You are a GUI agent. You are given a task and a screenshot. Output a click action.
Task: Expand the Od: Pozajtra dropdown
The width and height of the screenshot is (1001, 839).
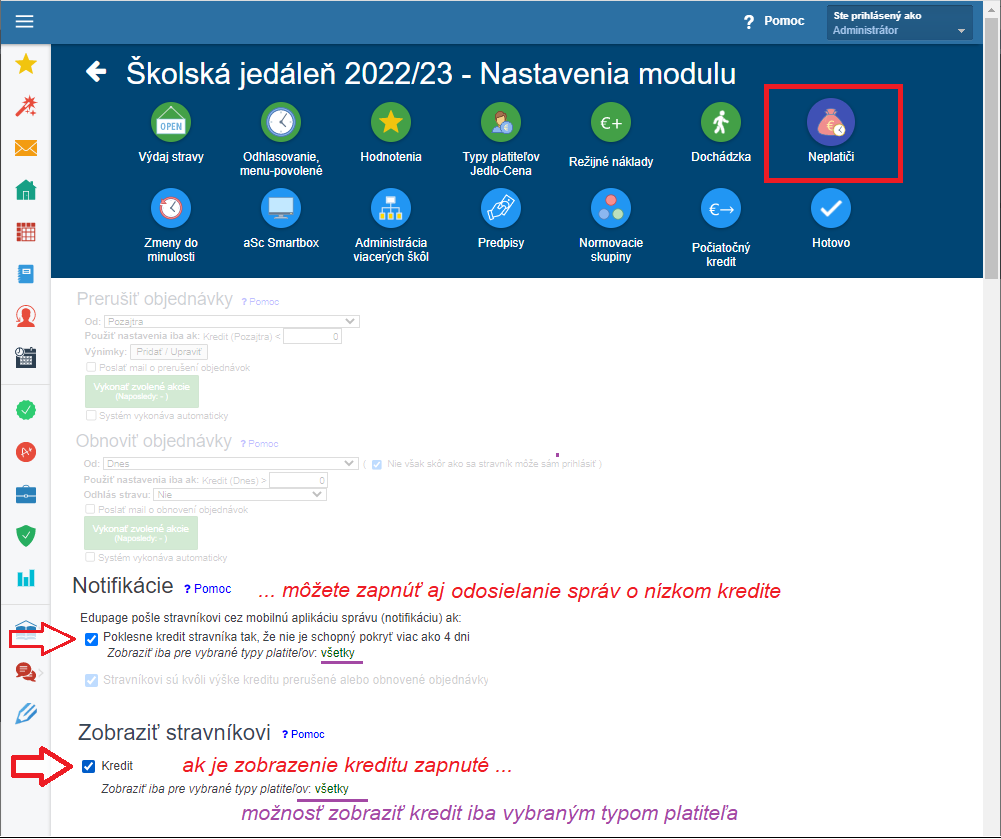pos(232,321)
